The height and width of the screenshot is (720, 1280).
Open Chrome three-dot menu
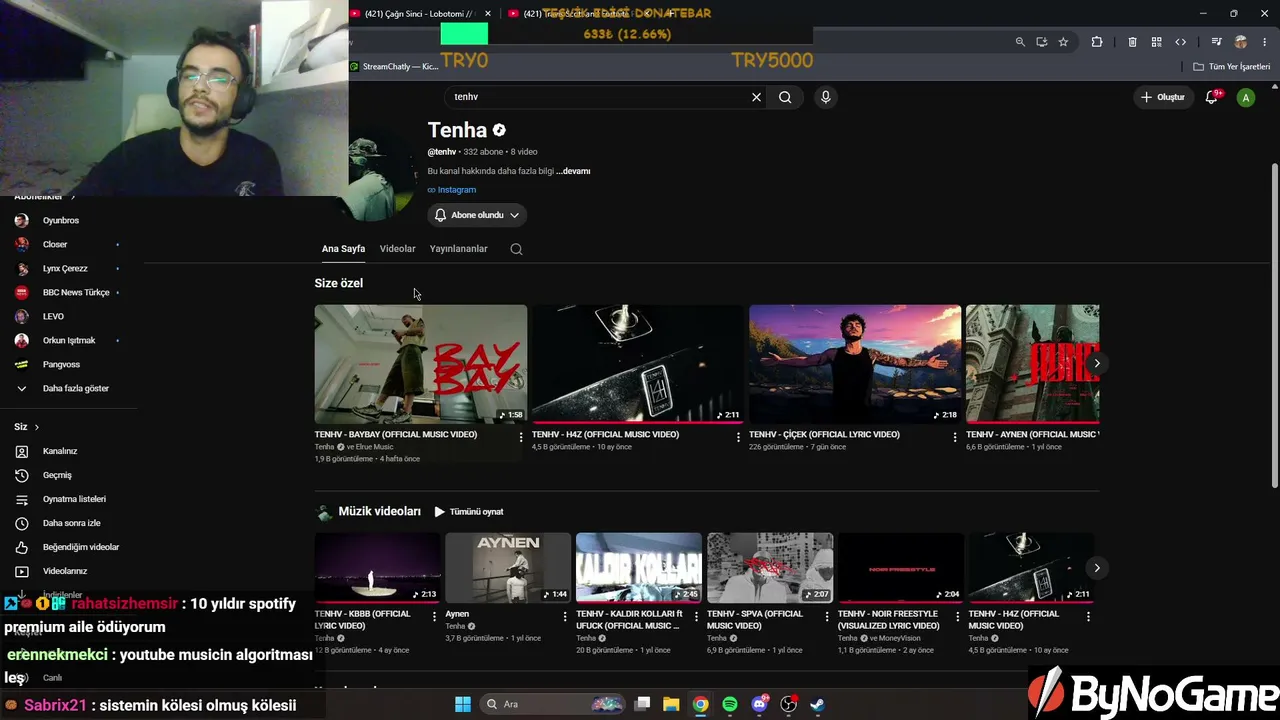1264,42
